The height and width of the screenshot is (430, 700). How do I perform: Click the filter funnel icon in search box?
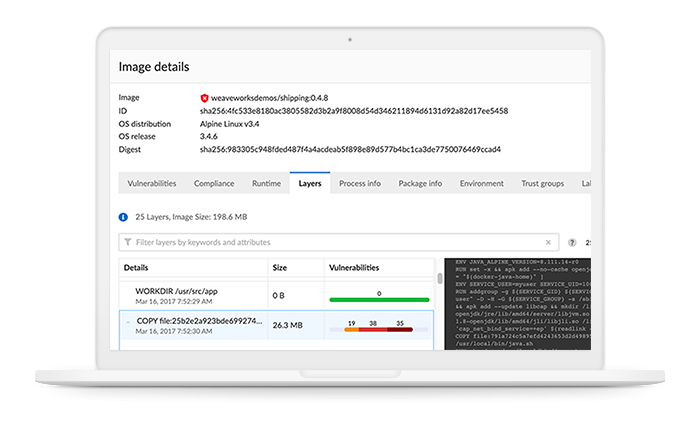[x=127, y=242]
